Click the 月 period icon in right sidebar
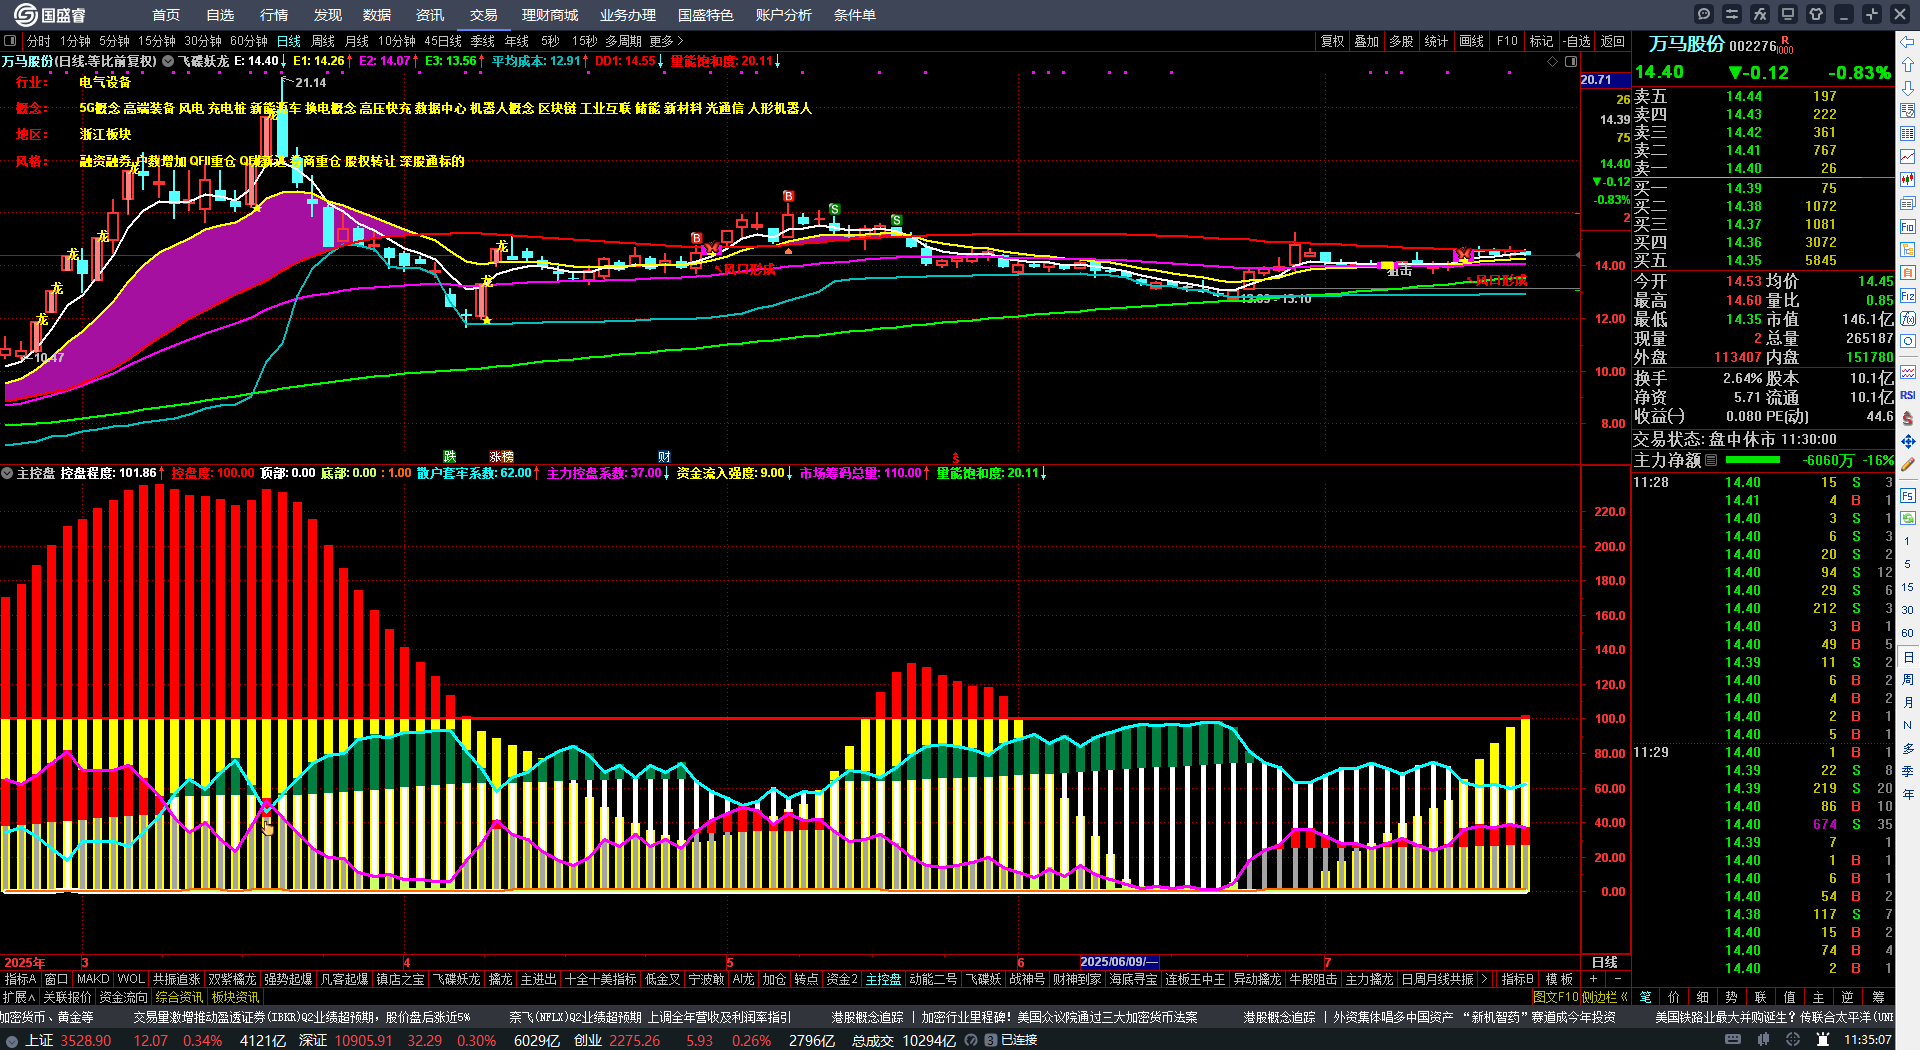Screen dimensions: 1920x1050 [x=1908, y=703]
